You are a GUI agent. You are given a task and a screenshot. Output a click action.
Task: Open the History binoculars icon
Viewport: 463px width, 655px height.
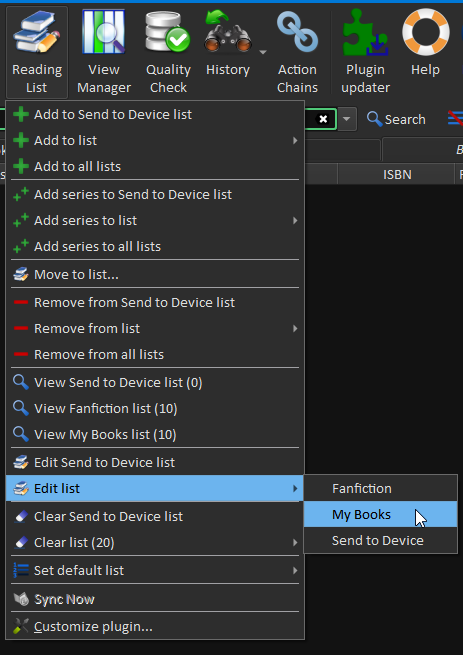click(228, 33)
